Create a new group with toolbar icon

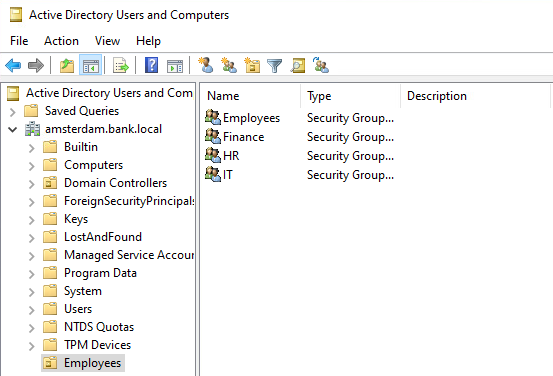[229, 66]
